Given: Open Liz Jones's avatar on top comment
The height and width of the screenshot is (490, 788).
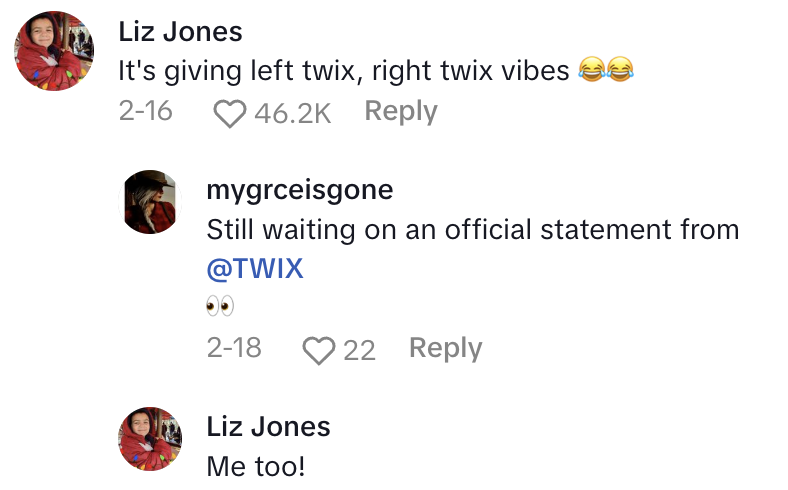Looking at the screenshot, I should point(55,51).
